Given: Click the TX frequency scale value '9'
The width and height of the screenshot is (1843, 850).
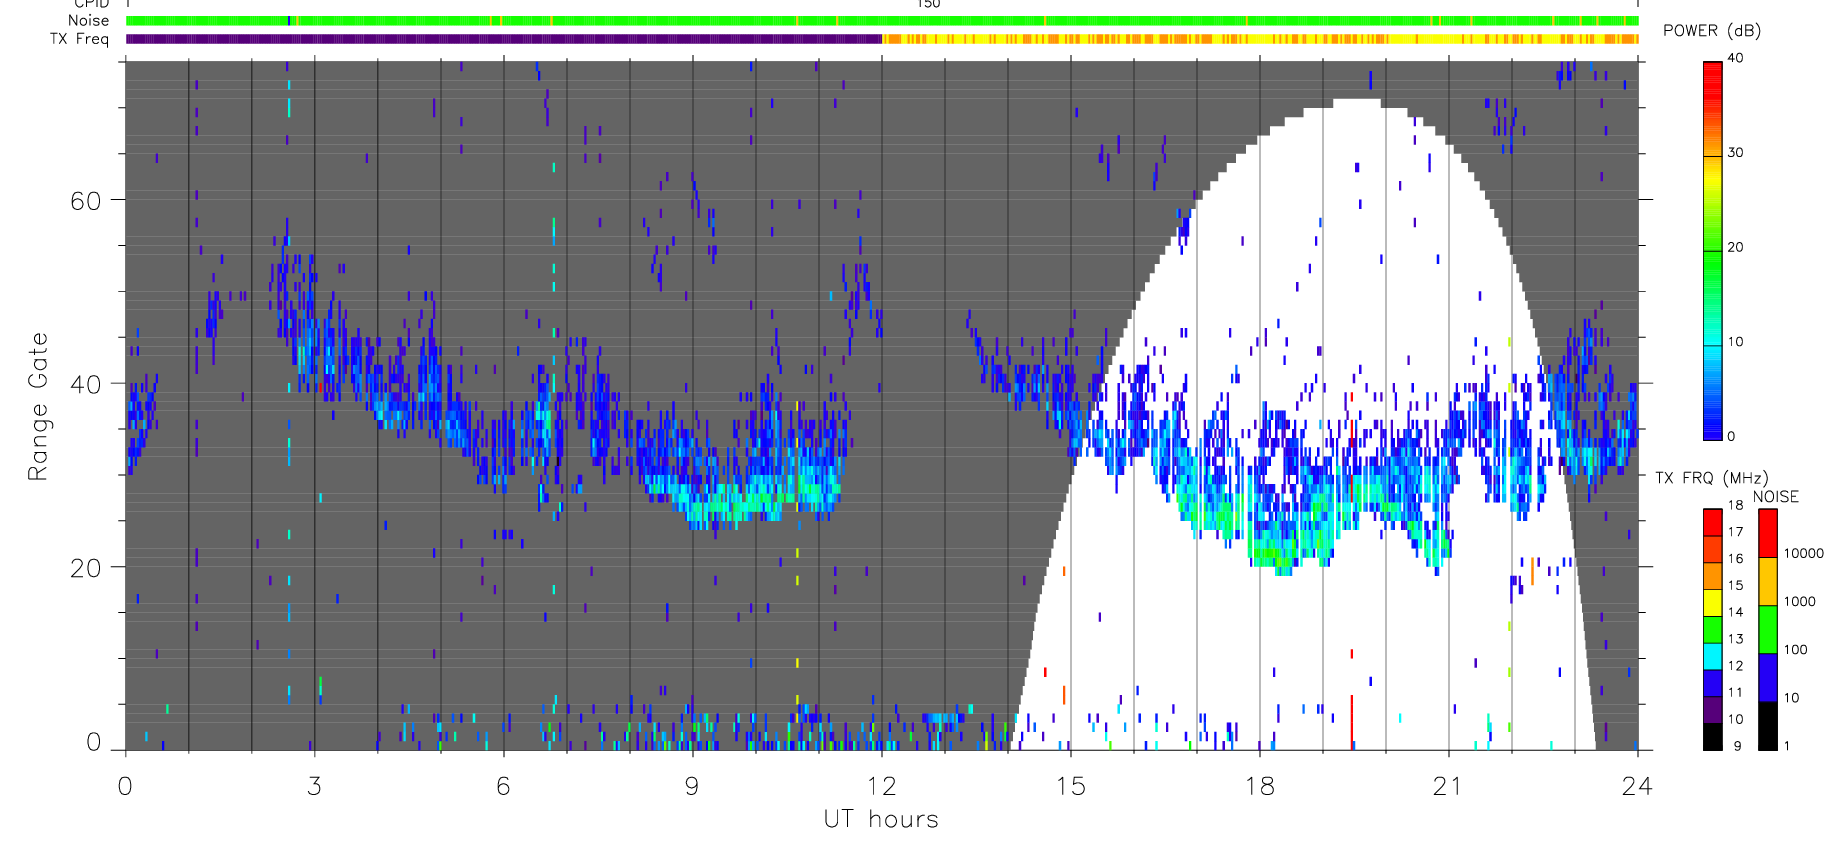Looking at the screenshot, I should click(x=1737, y=746).
